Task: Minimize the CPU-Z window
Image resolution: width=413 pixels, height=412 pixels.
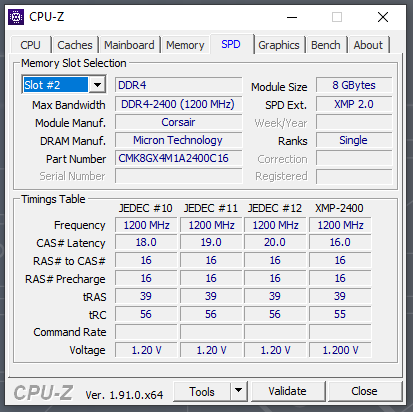Action: [x=292, y=17]
